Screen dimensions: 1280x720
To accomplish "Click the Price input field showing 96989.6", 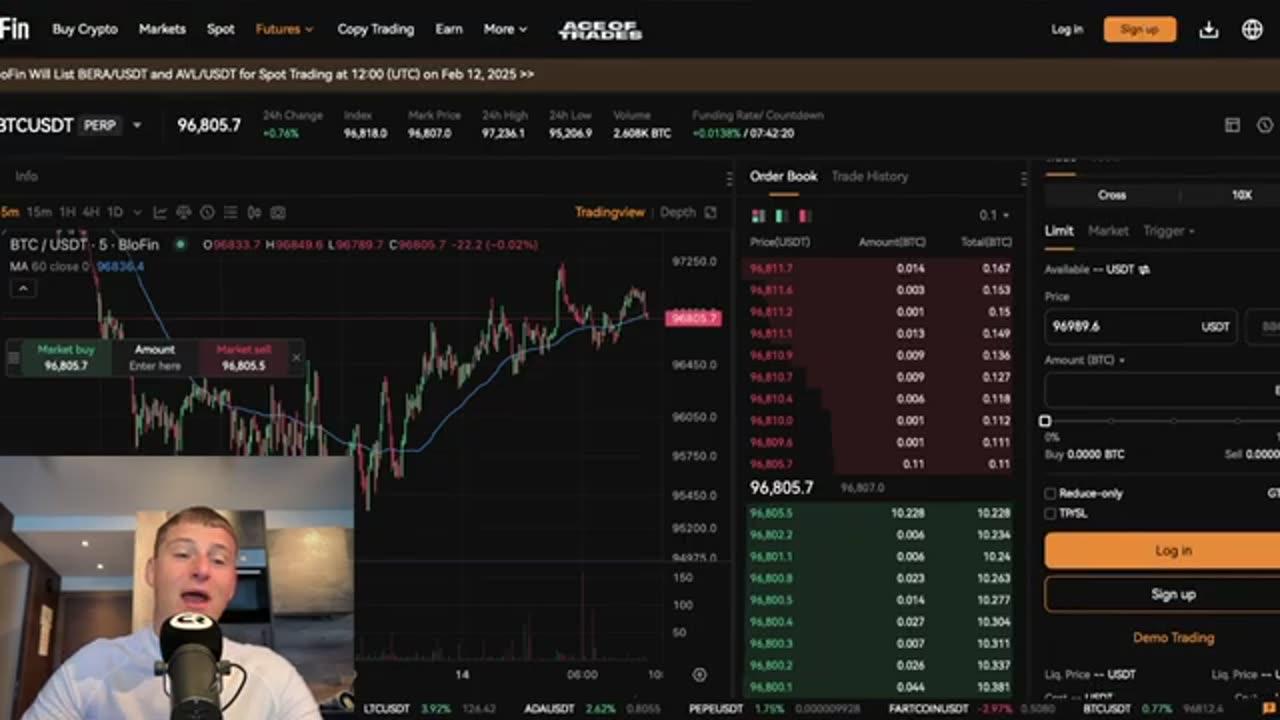I will [1141, 327].
